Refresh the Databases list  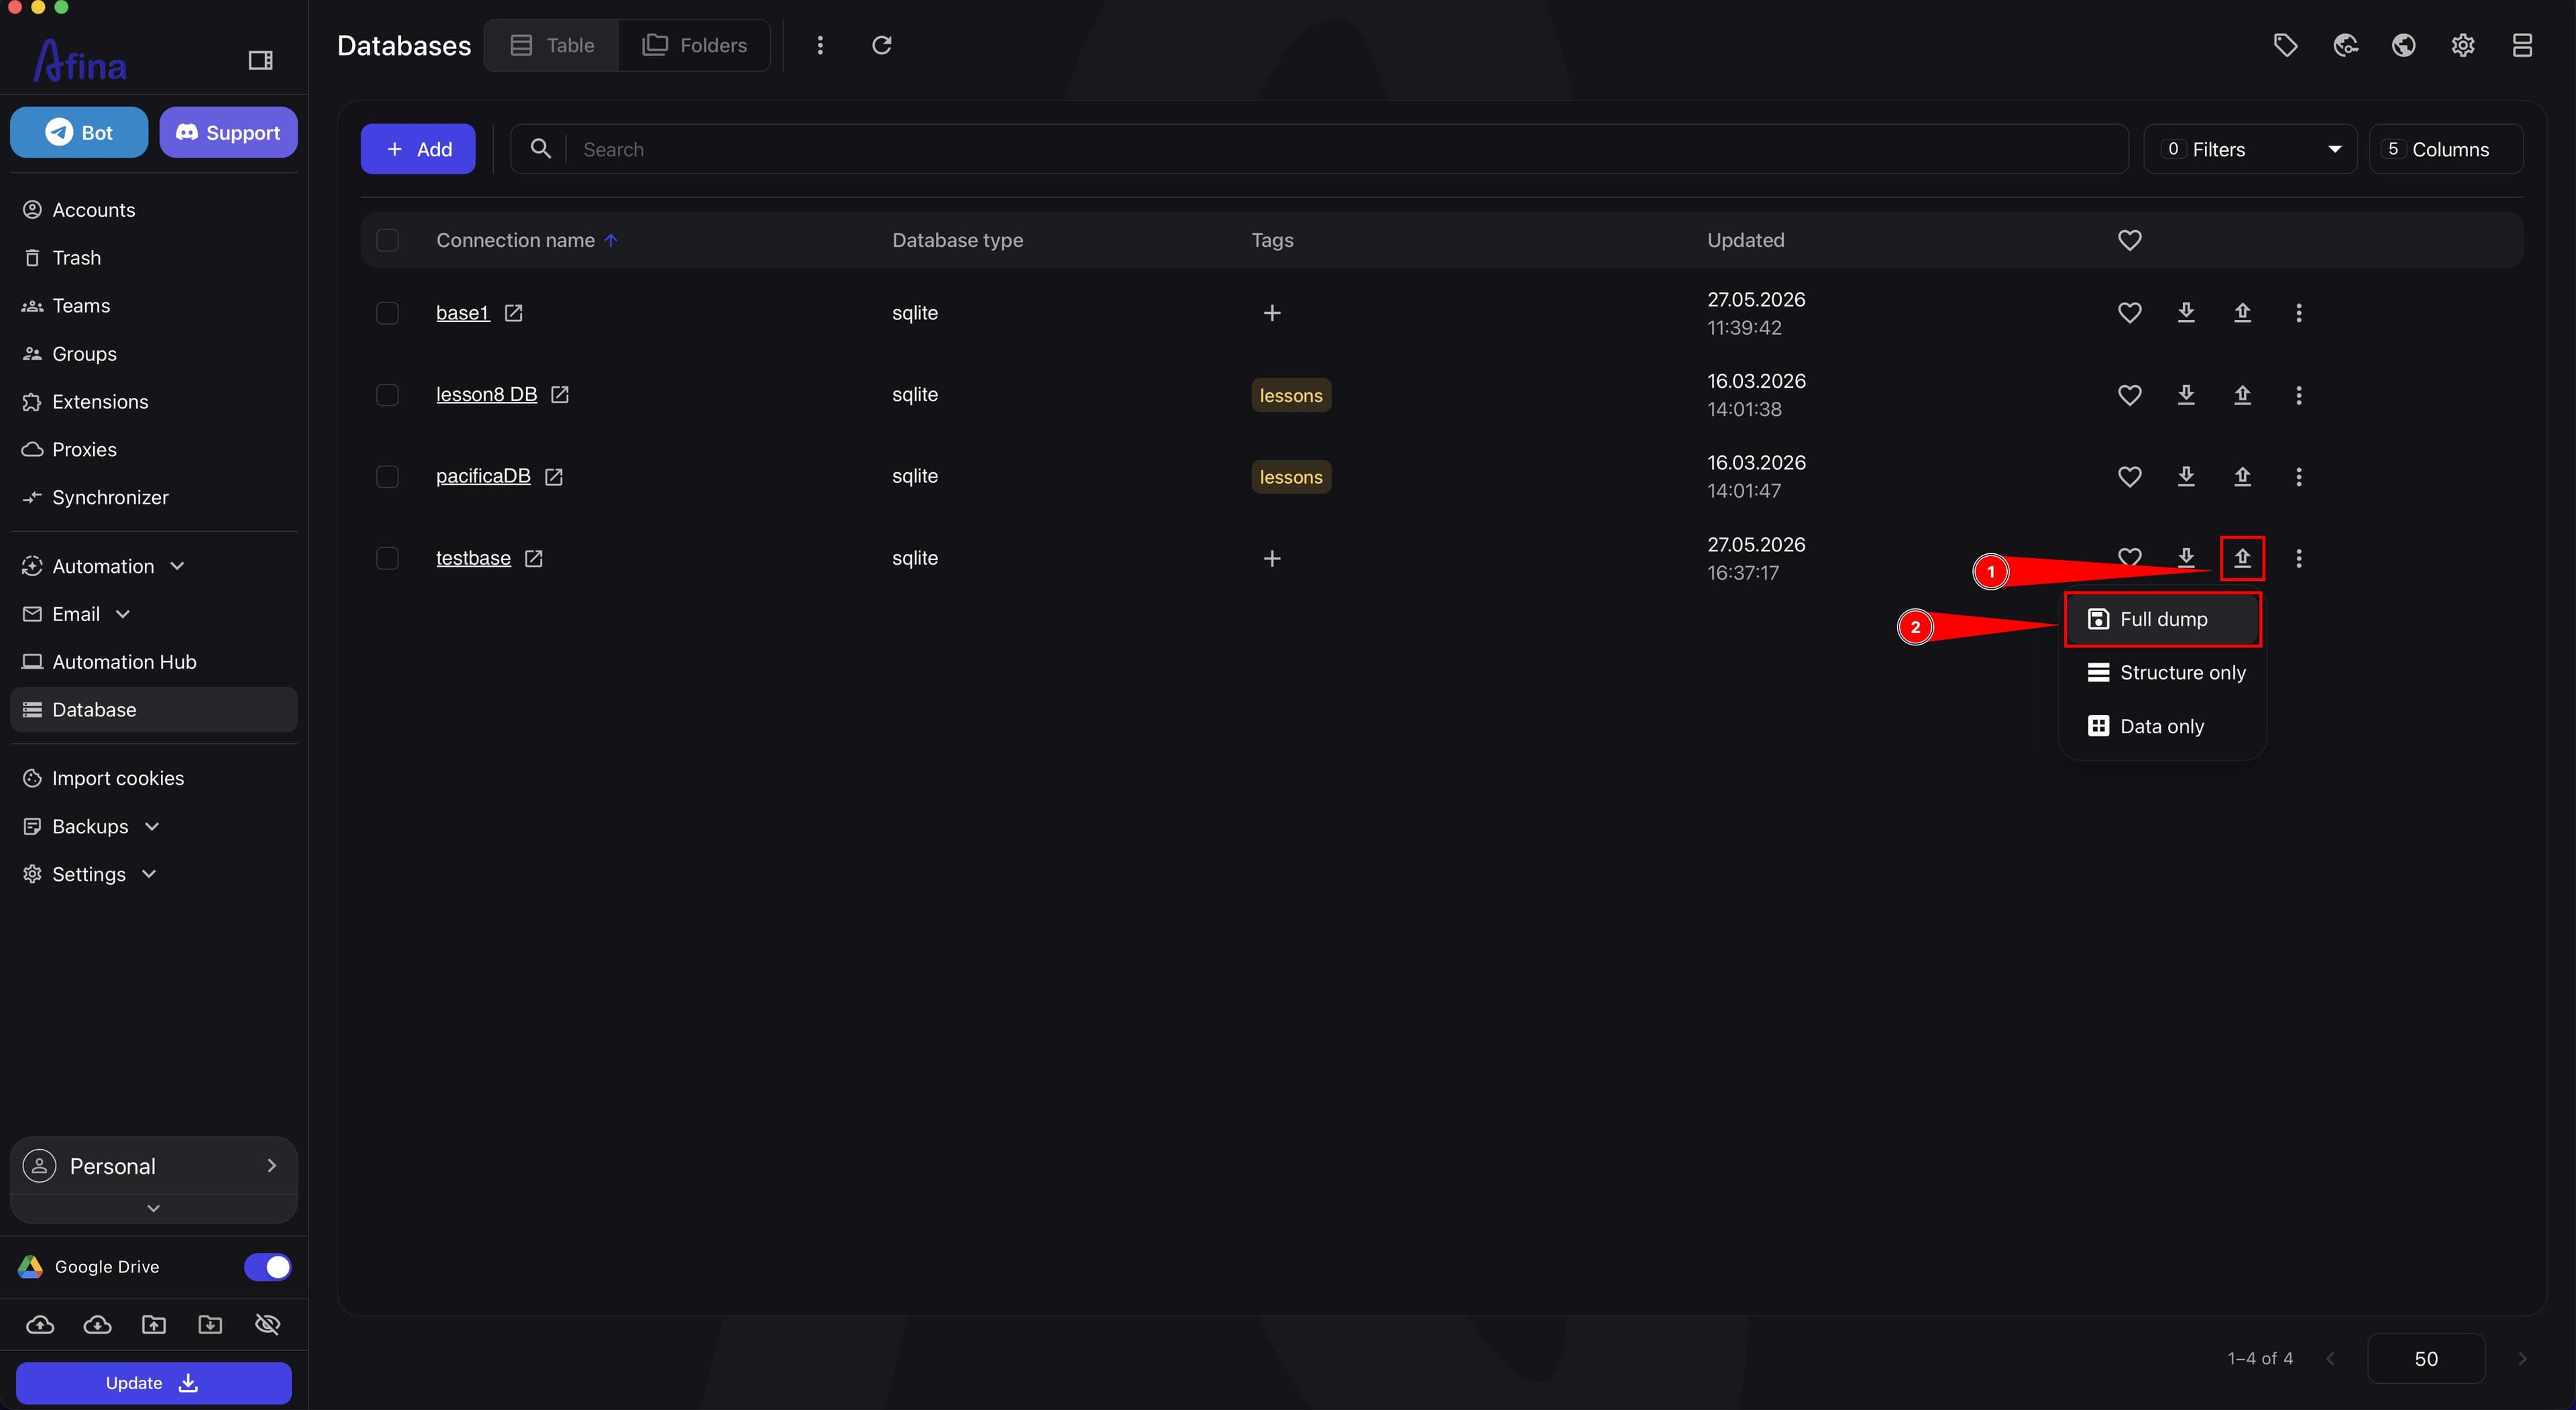881,45
